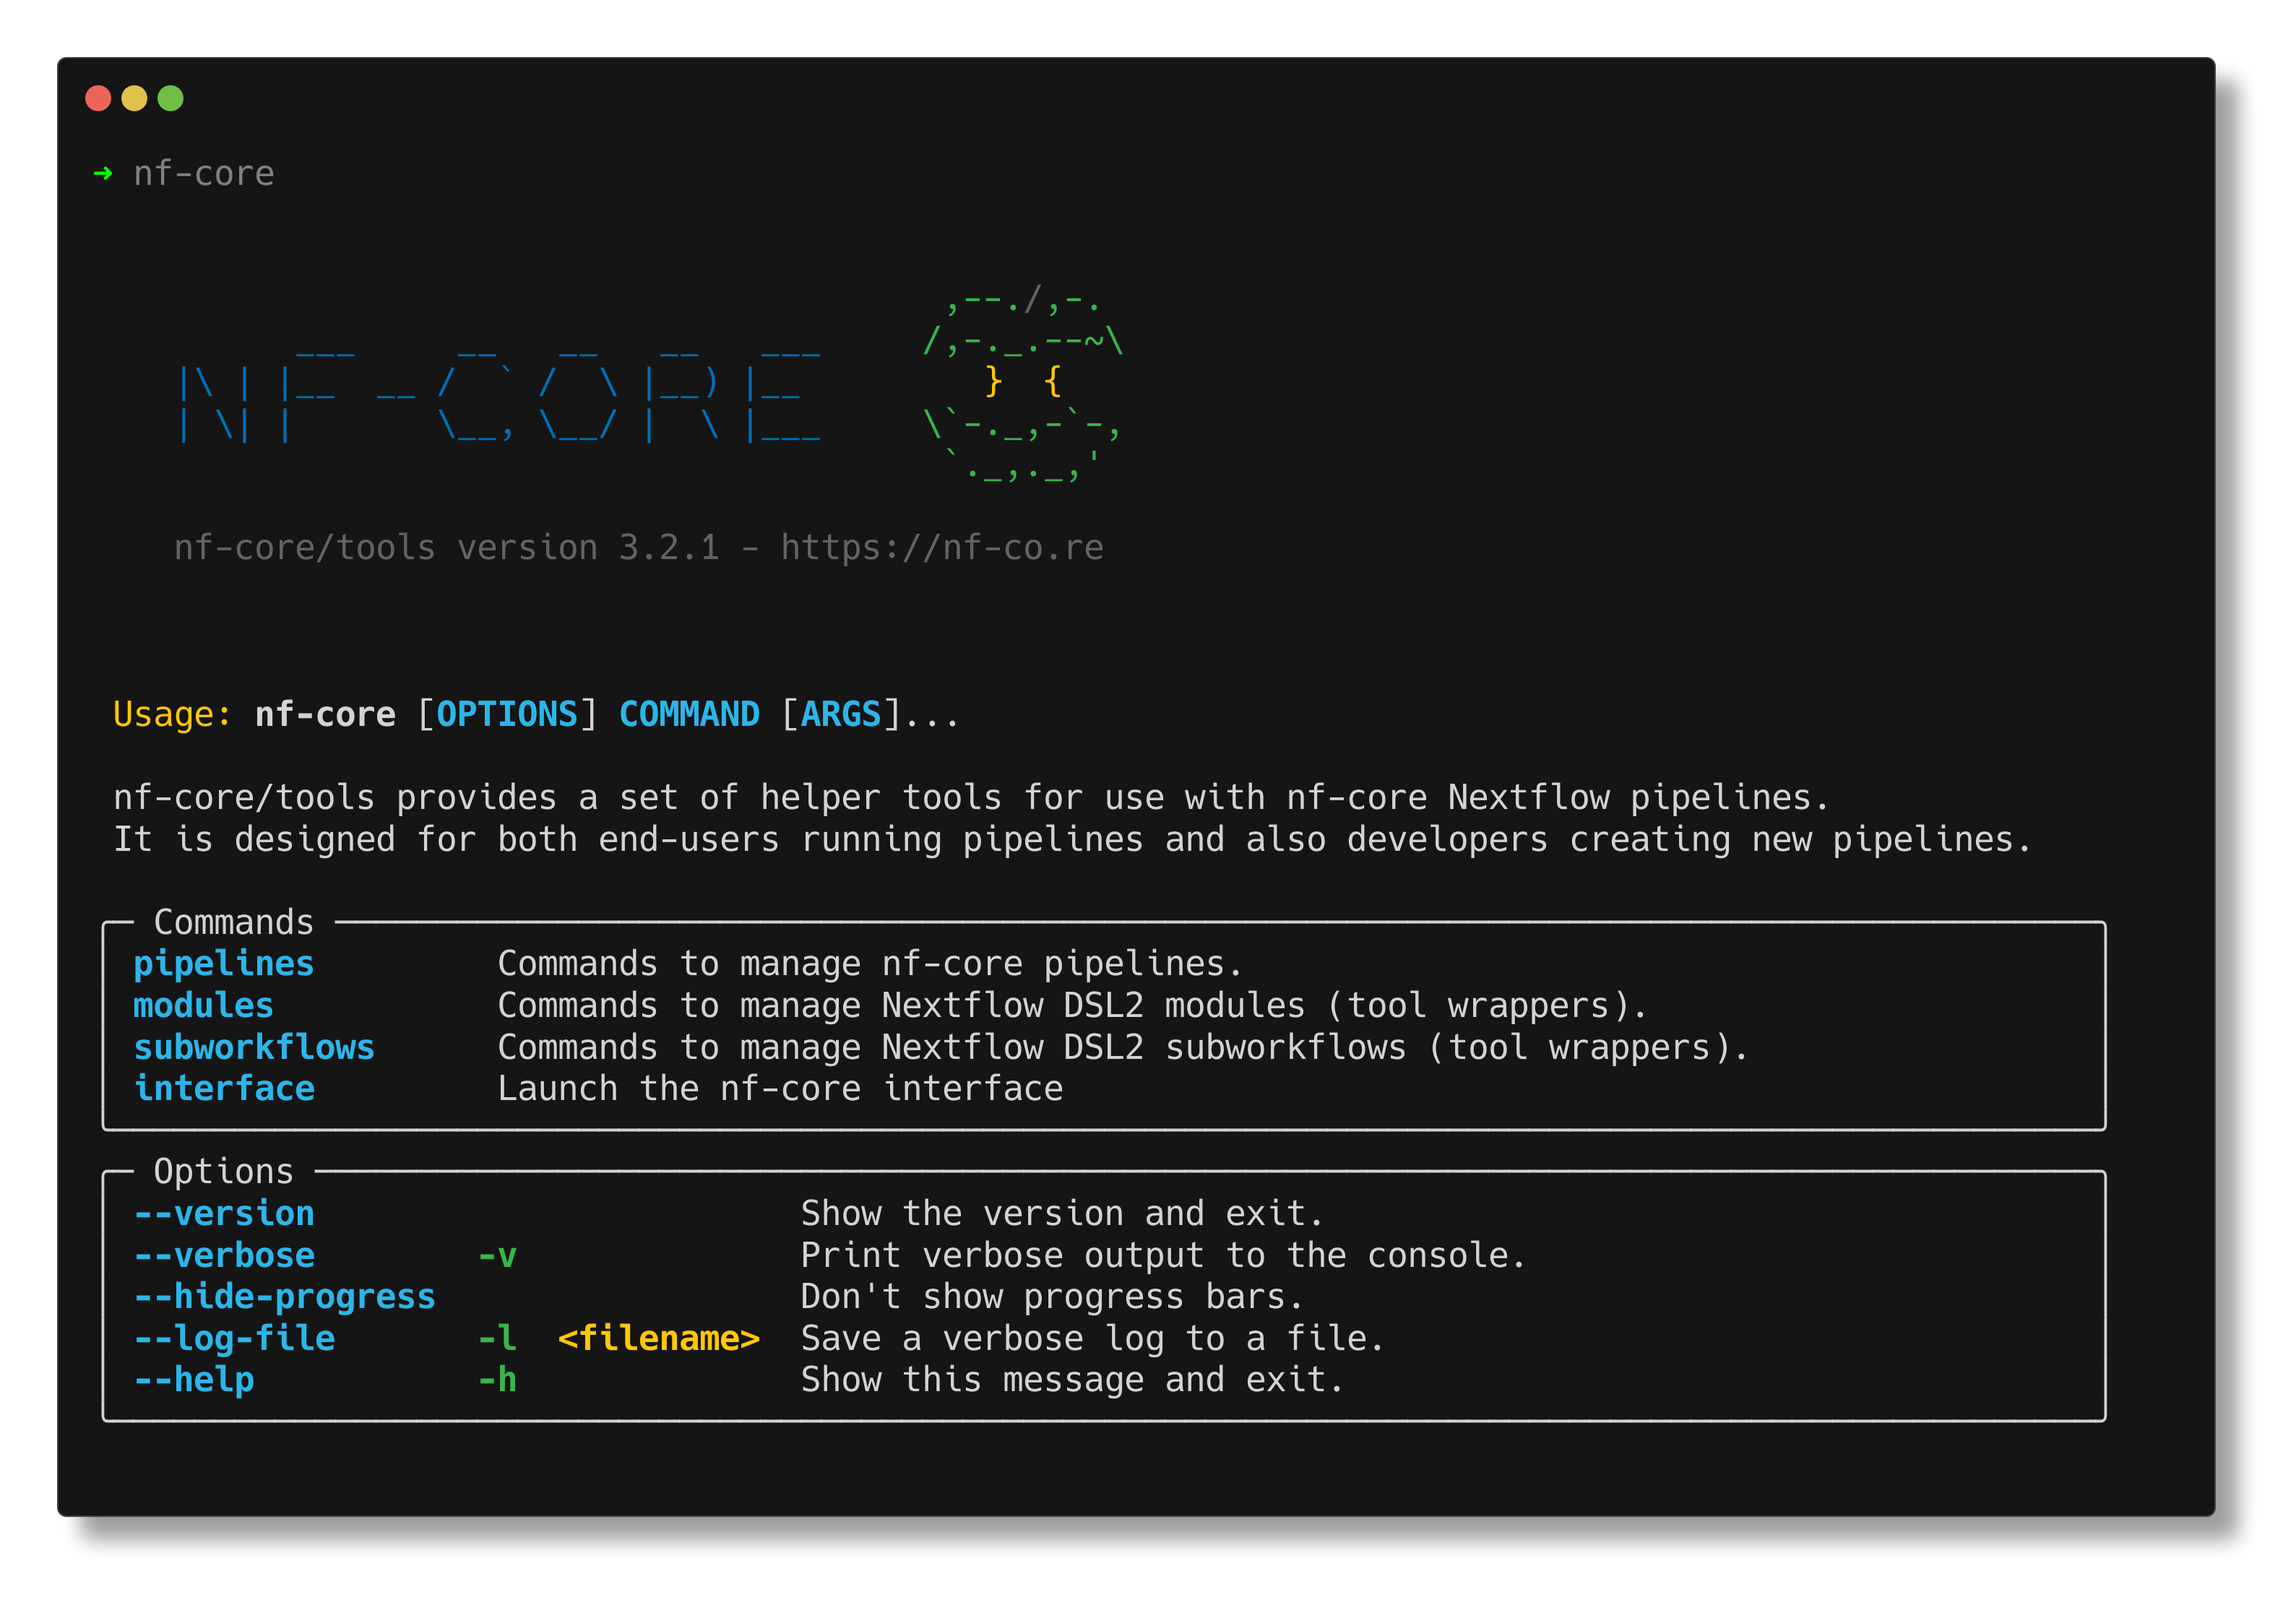Click 'Show this message and exit.' description
Viewport: 2296px width, 1597px height.
[x=1072, y=1380]
